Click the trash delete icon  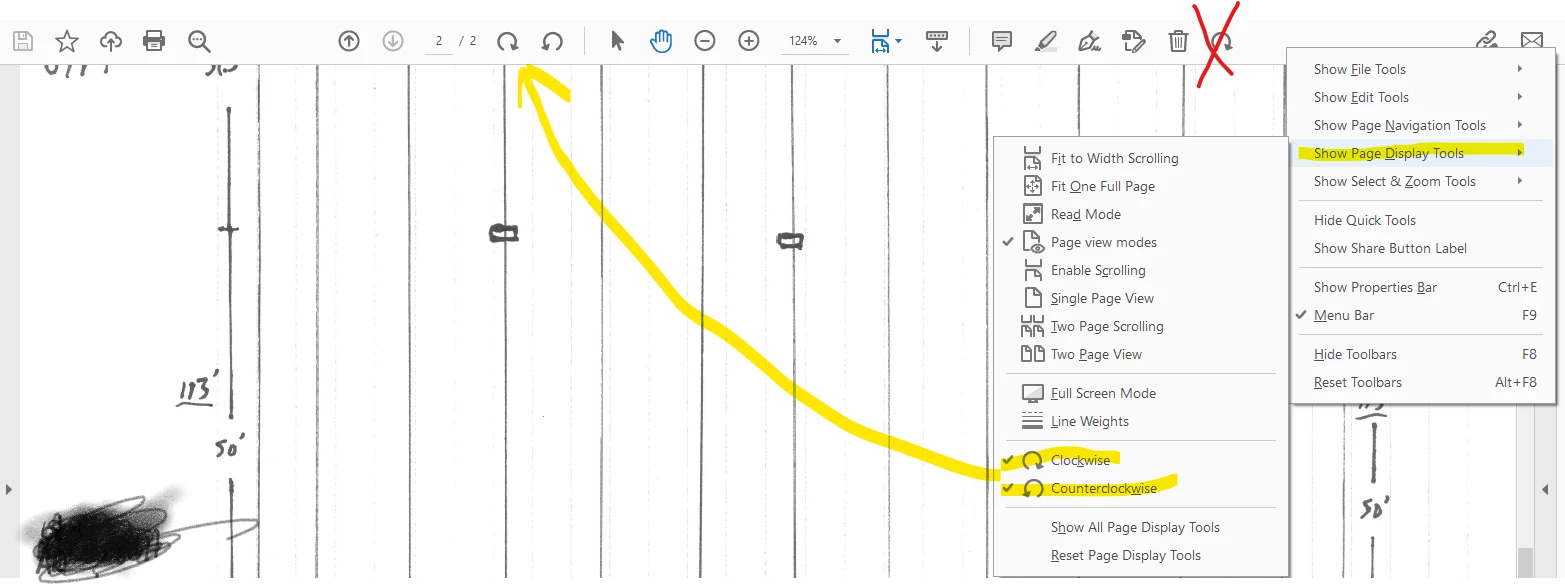(1178, 41)
